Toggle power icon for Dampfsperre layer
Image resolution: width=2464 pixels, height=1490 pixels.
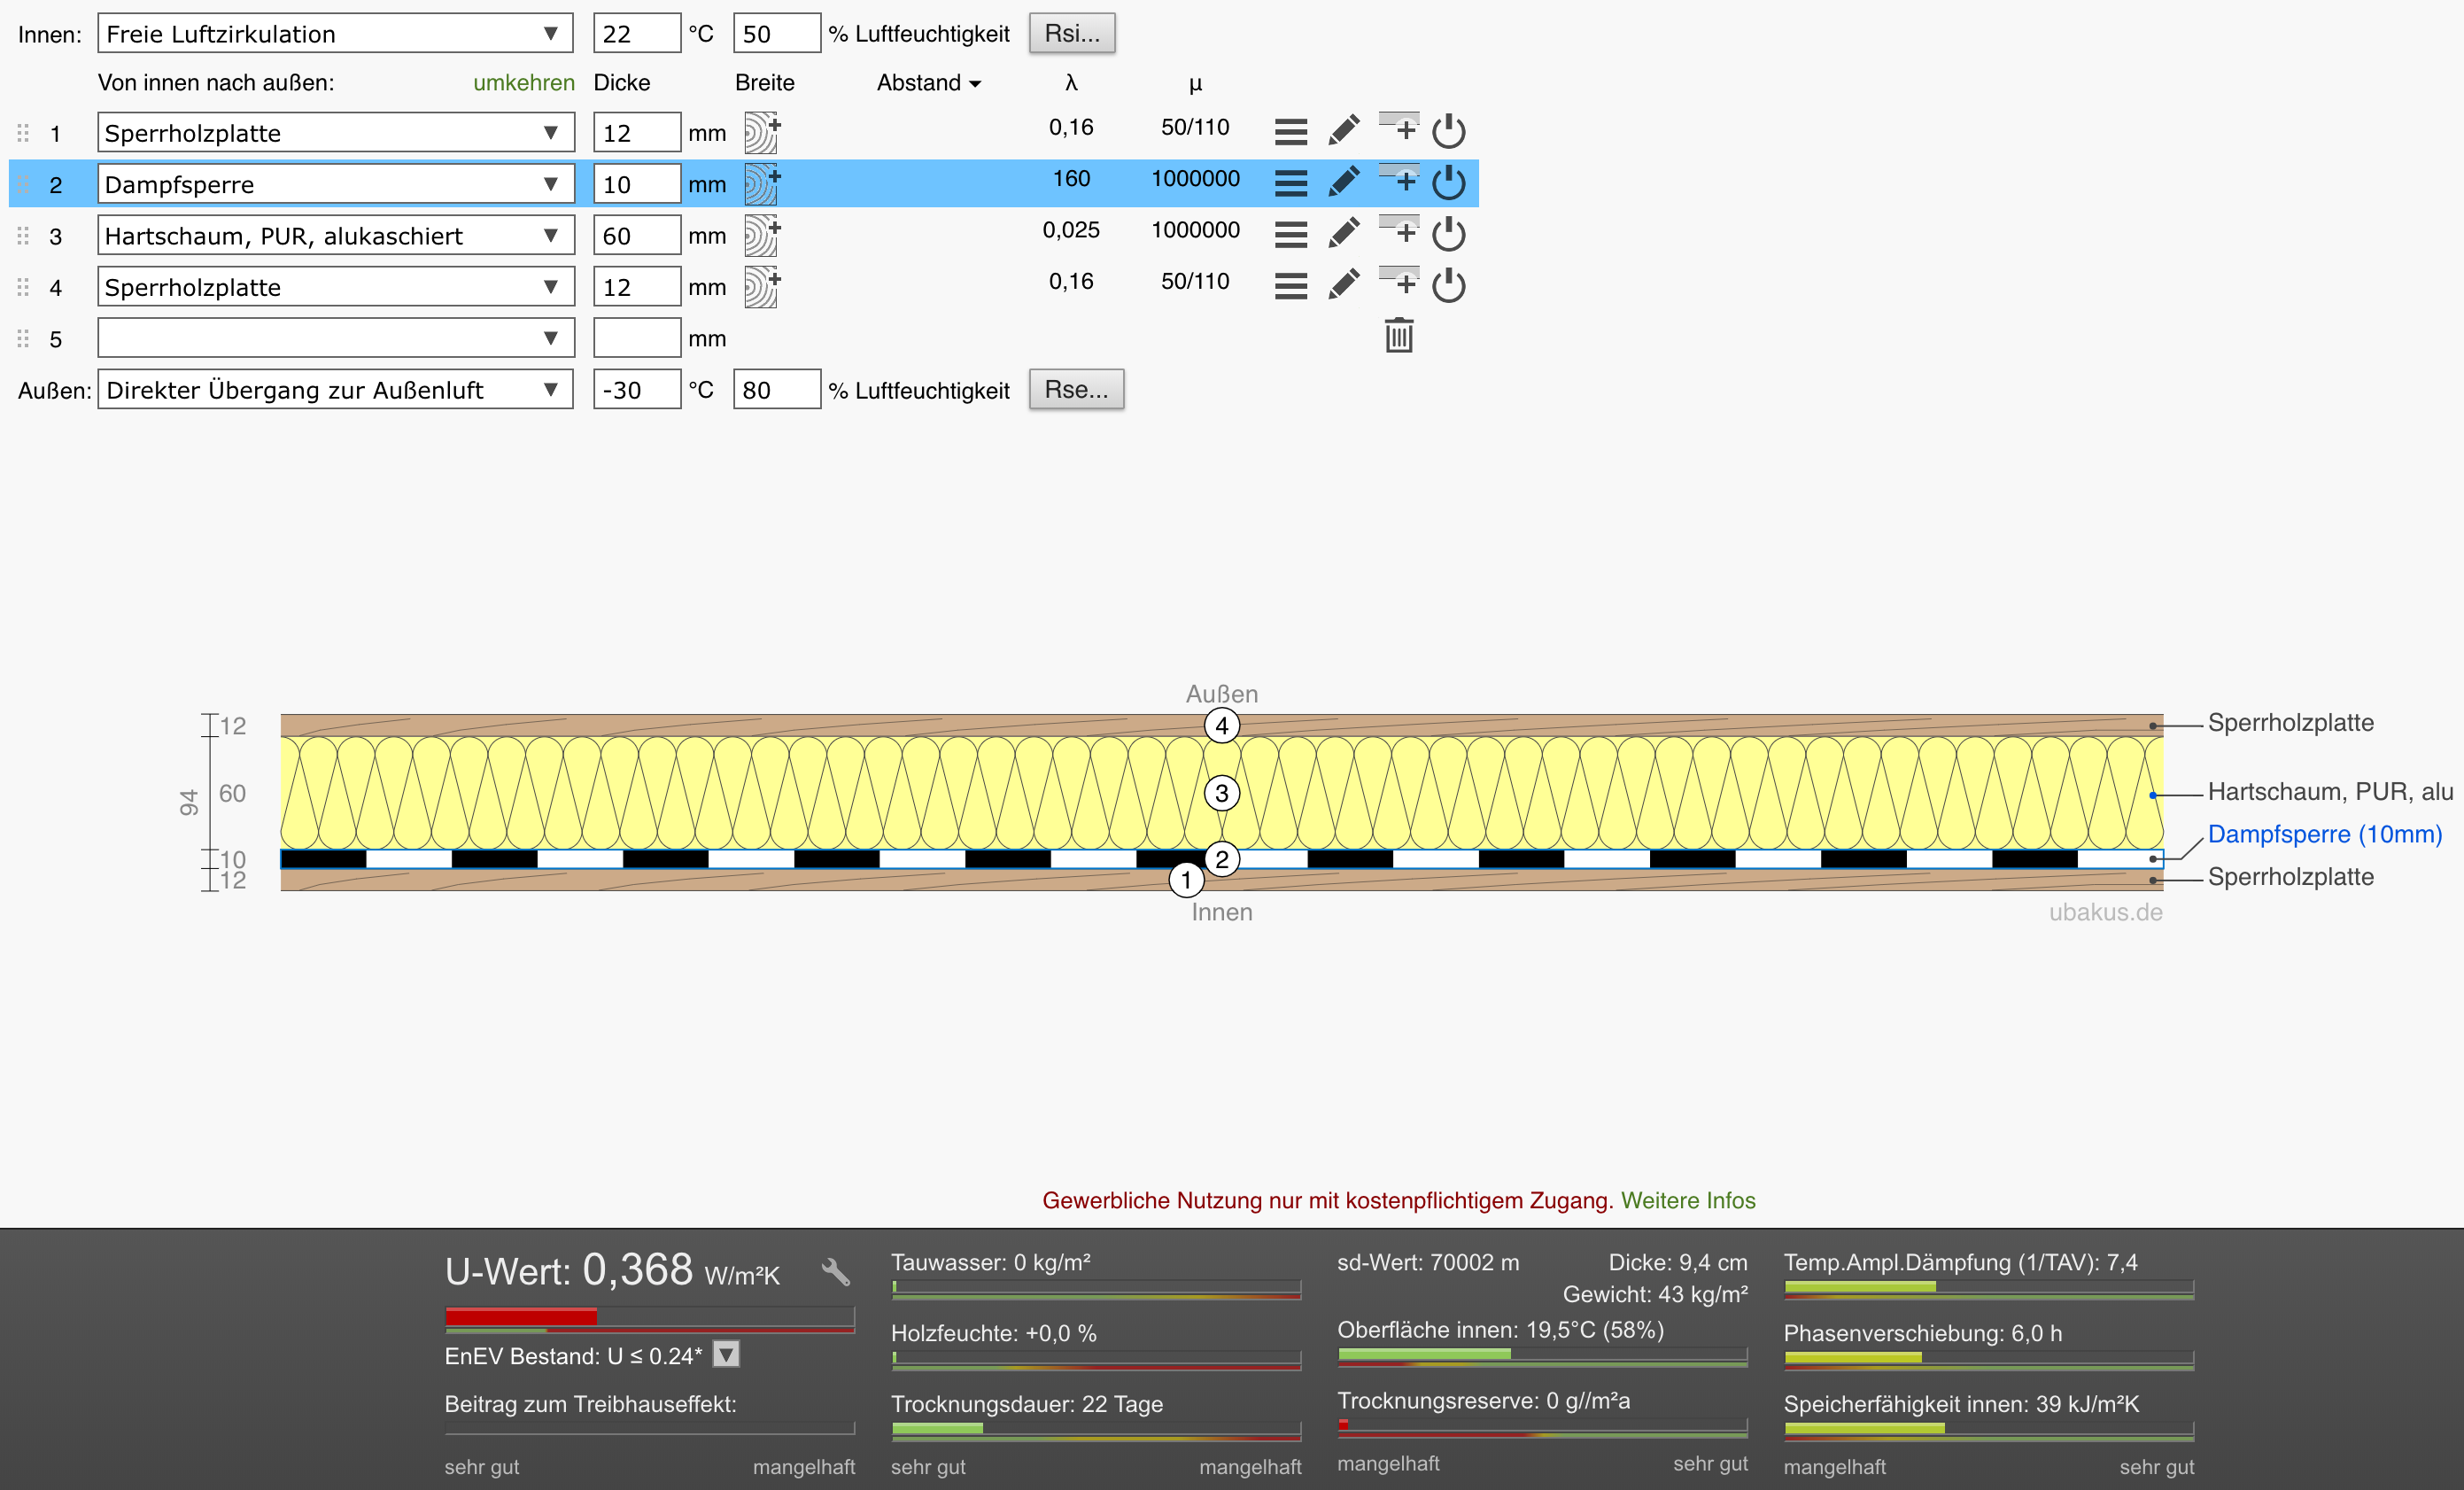tap(1449, 183)
